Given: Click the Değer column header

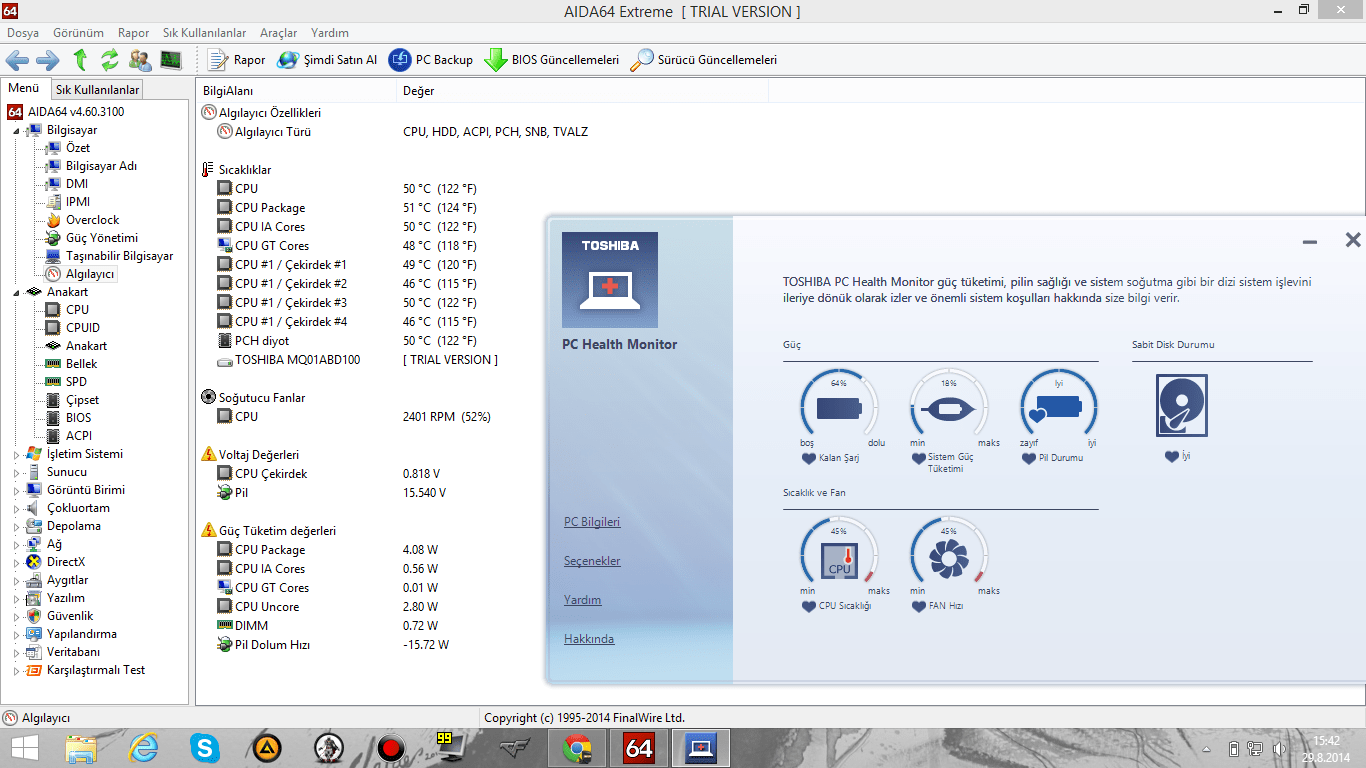Looking at the screenshot, I should (x=582, y=91).
